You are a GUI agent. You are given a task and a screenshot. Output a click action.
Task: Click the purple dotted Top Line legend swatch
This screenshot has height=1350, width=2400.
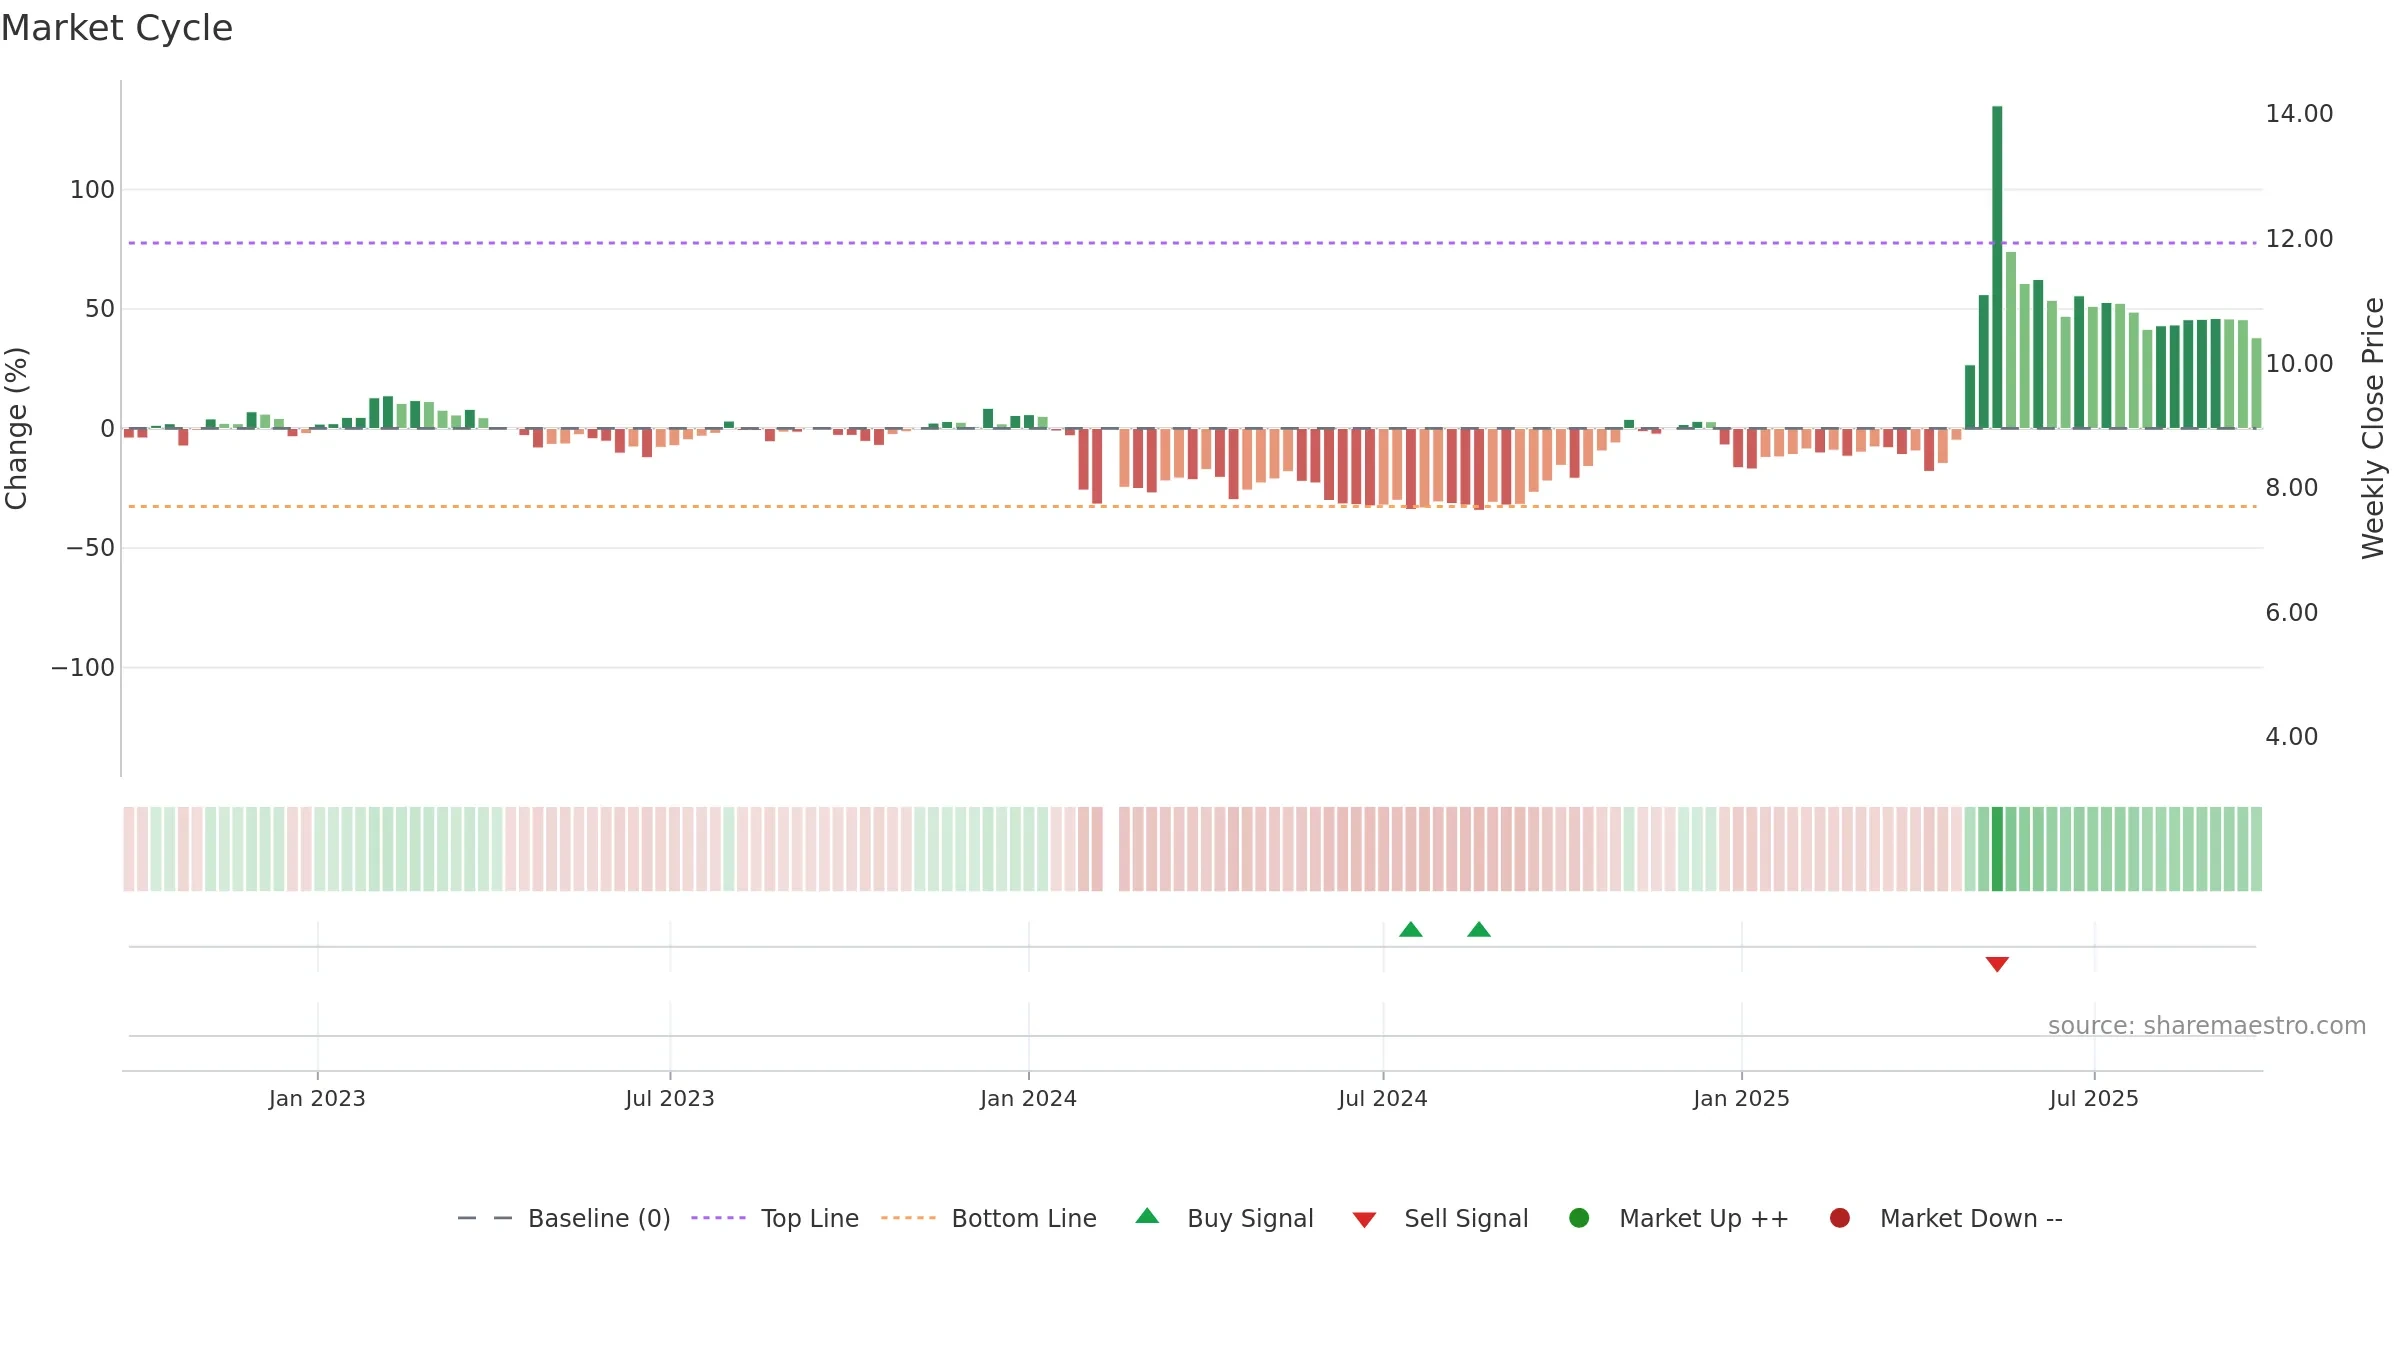point(718,1218)
